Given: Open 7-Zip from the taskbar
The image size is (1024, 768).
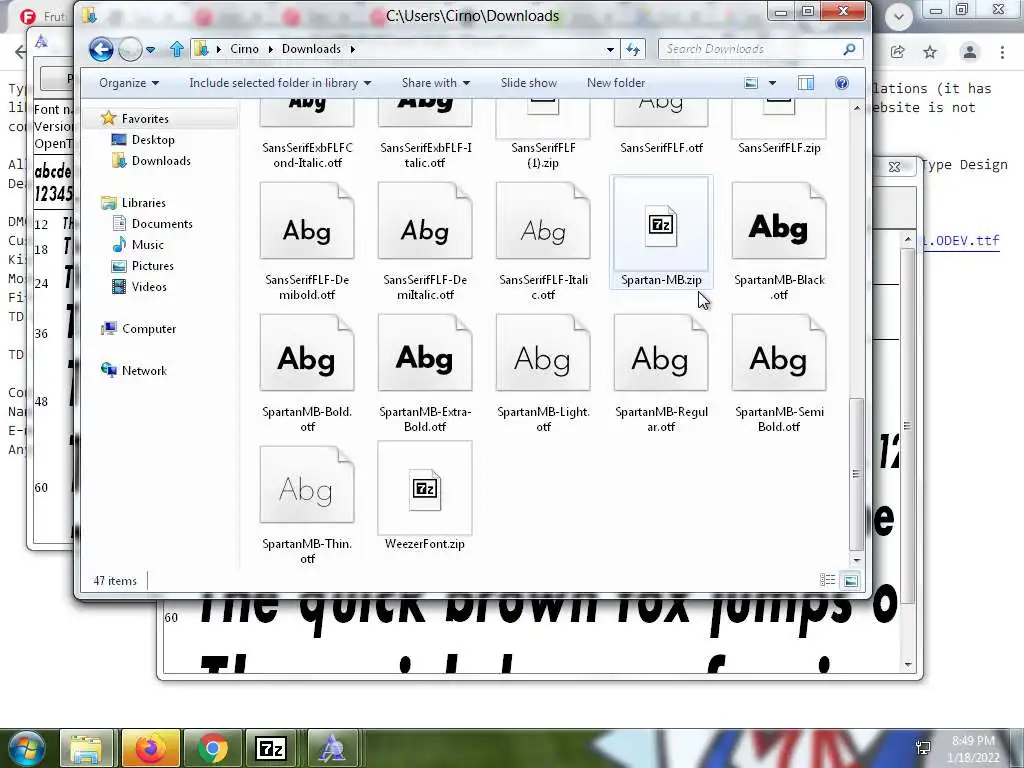Looking at the screenshot, I should point(272,748).
